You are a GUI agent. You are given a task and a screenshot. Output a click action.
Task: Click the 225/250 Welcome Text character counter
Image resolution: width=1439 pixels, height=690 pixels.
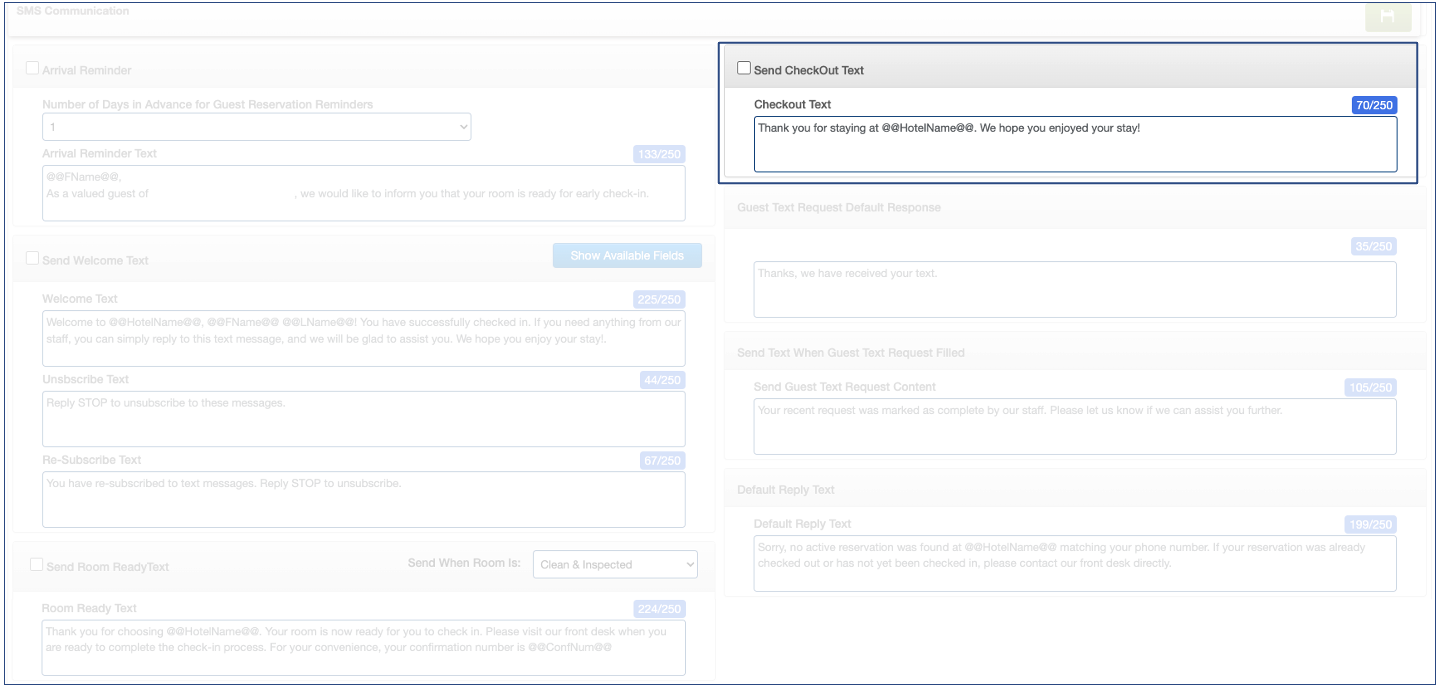pos(659,299)
